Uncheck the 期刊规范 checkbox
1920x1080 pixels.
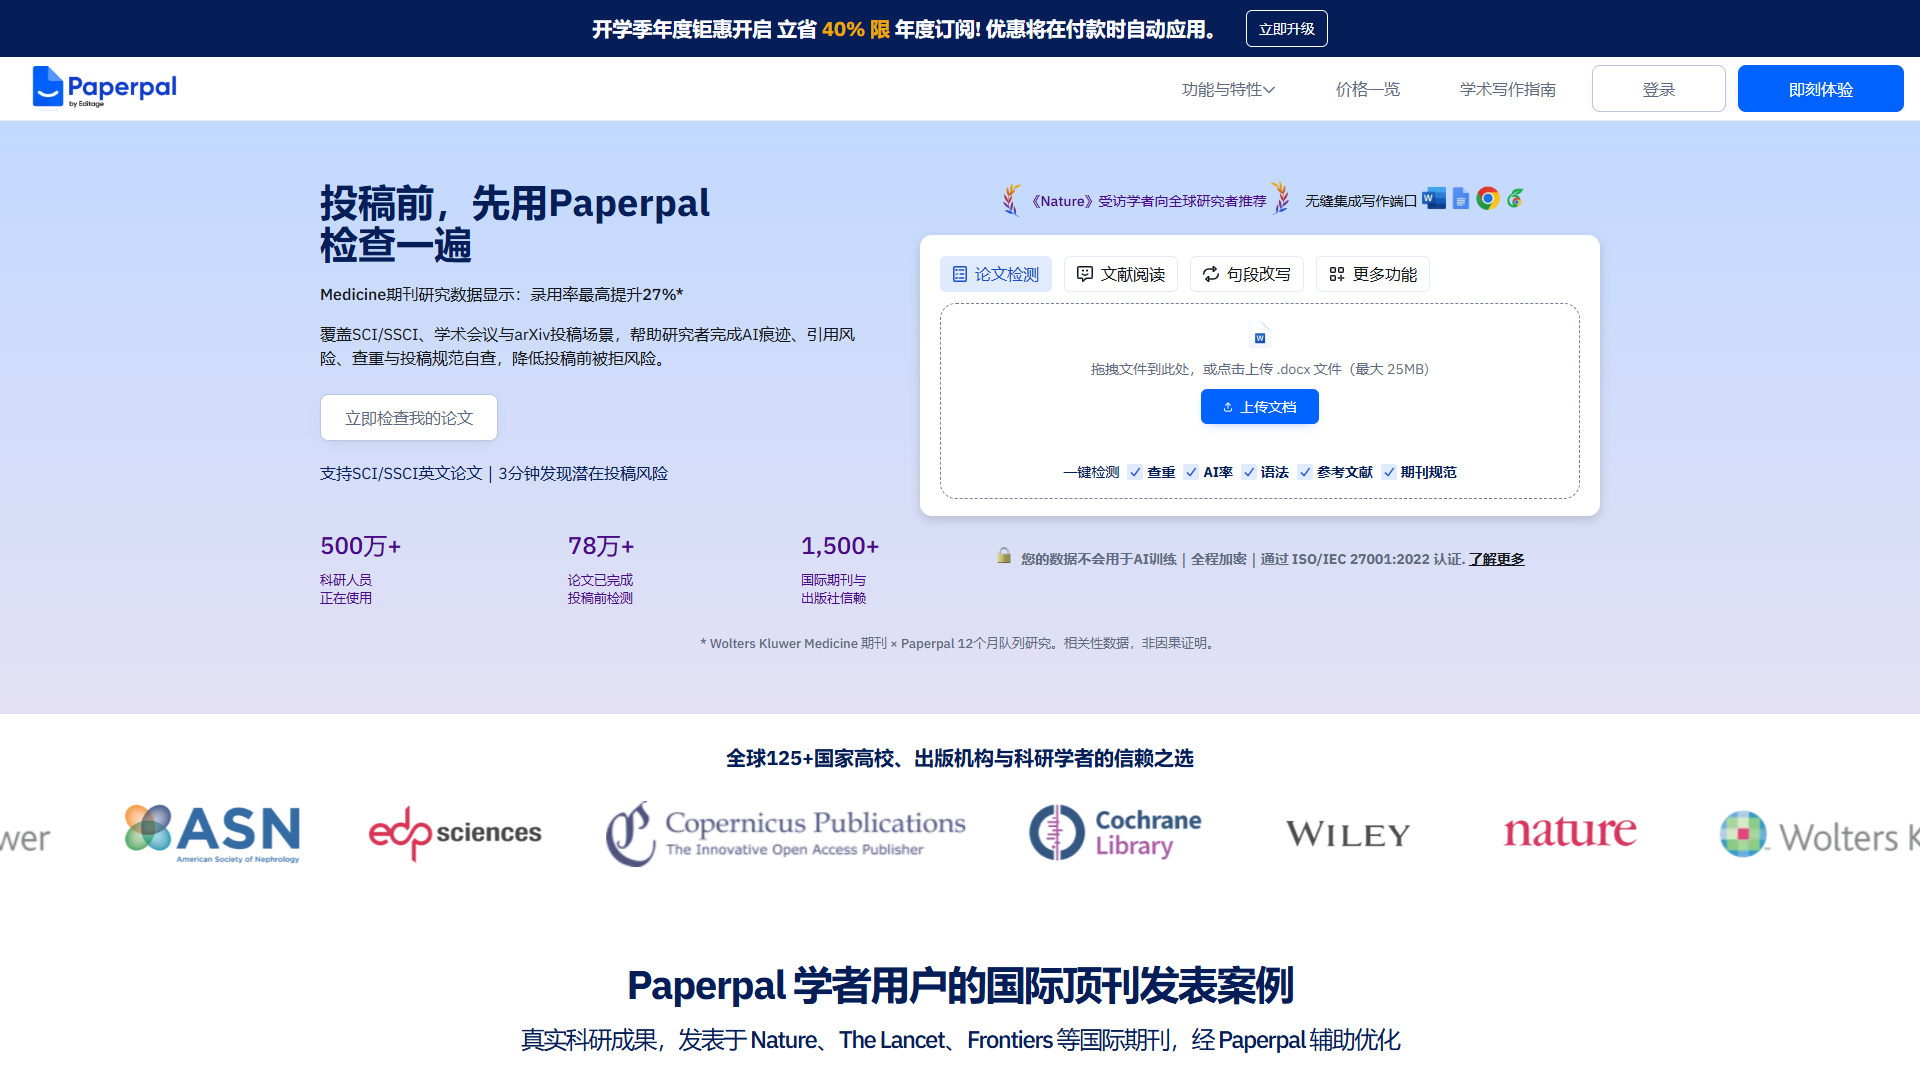click(x=1389, y=472)
